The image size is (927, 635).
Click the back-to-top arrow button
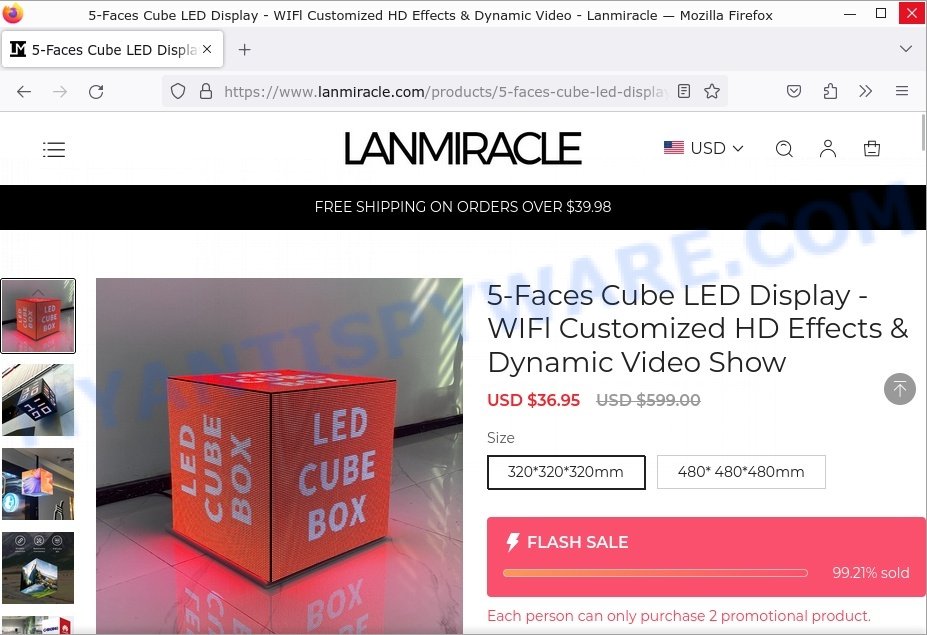(x=899, y=389)
